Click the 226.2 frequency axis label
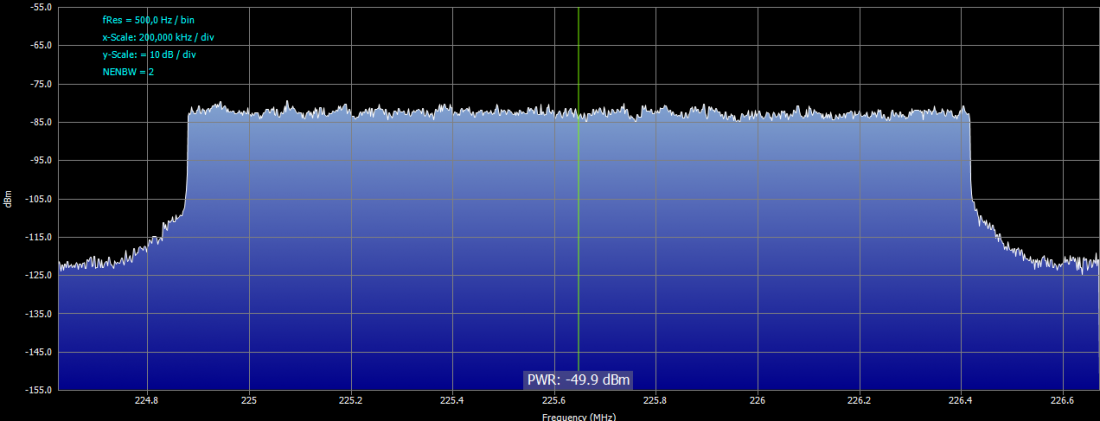The height and width of the screenshot is (421, 1100). (859, 401)
